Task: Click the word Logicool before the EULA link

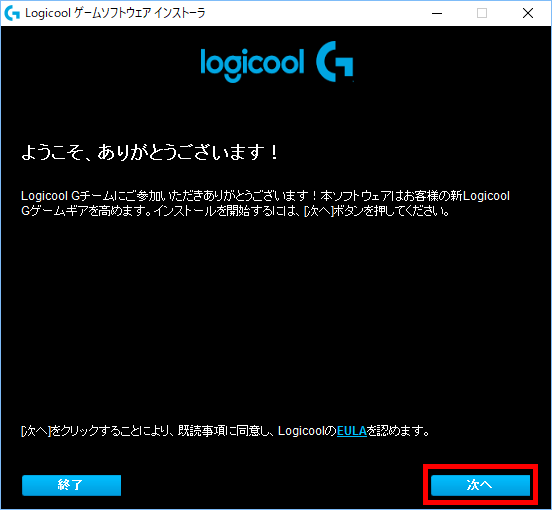Action: (303, 431)
